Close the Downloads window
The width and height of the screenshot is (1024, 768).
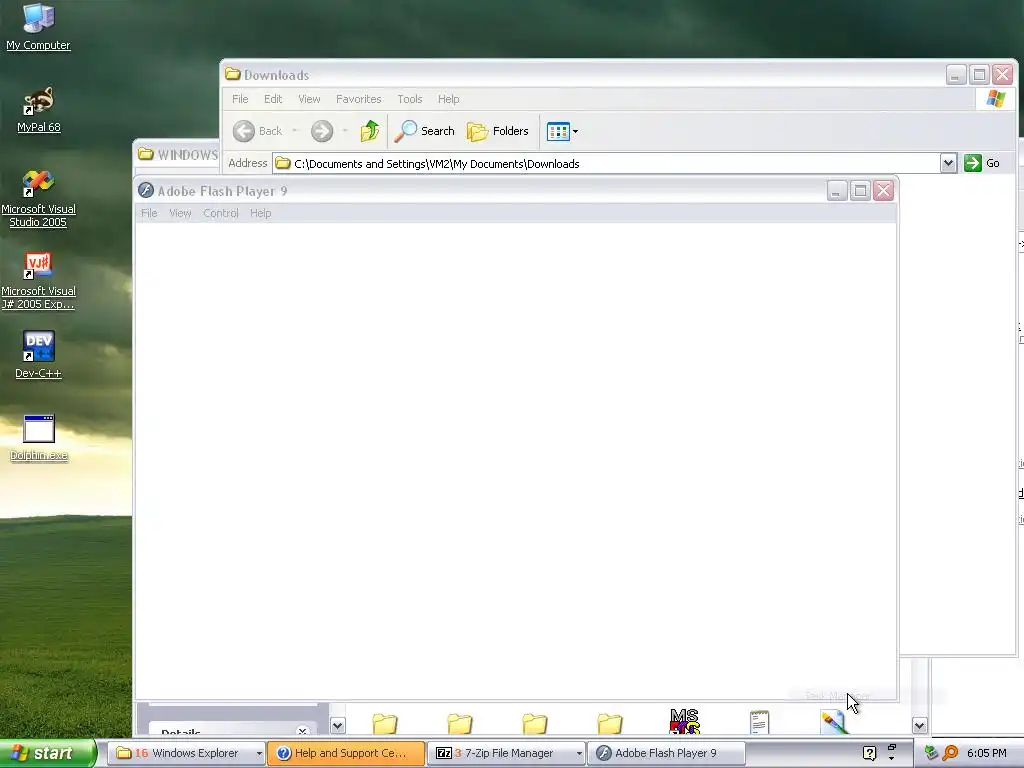point(1003,74)
